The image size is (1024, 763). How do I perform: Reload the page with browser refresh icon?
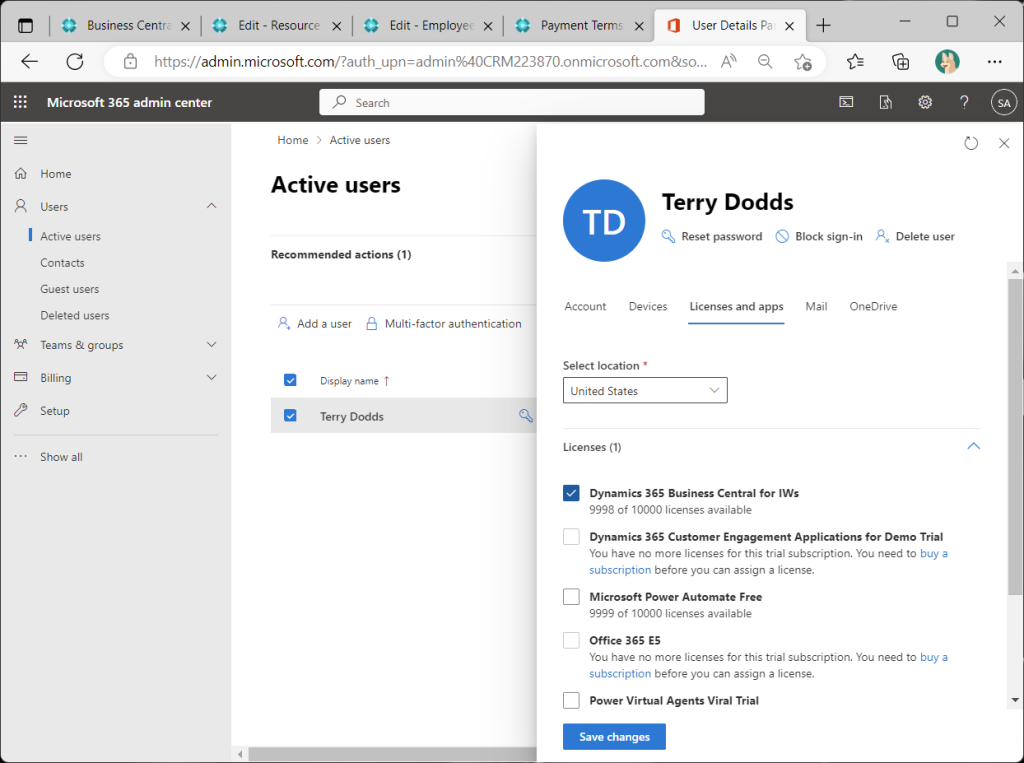click(x=75, y=61)
